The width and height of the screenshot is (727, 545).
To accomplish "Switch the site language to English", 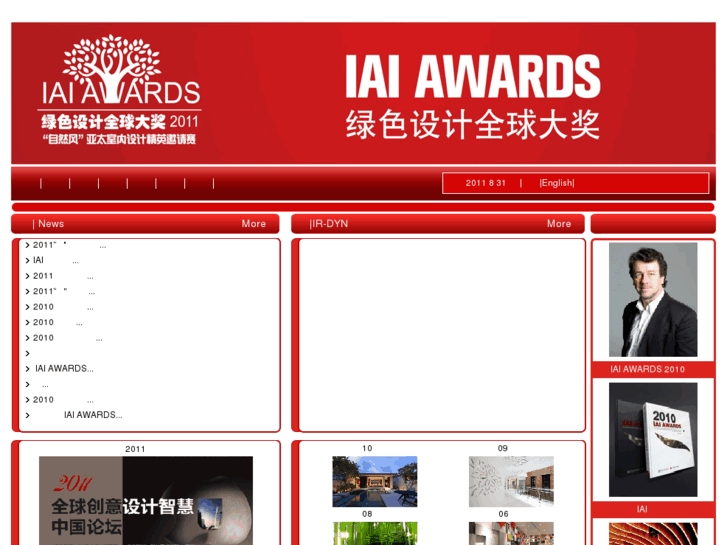I will pos(557,183).
